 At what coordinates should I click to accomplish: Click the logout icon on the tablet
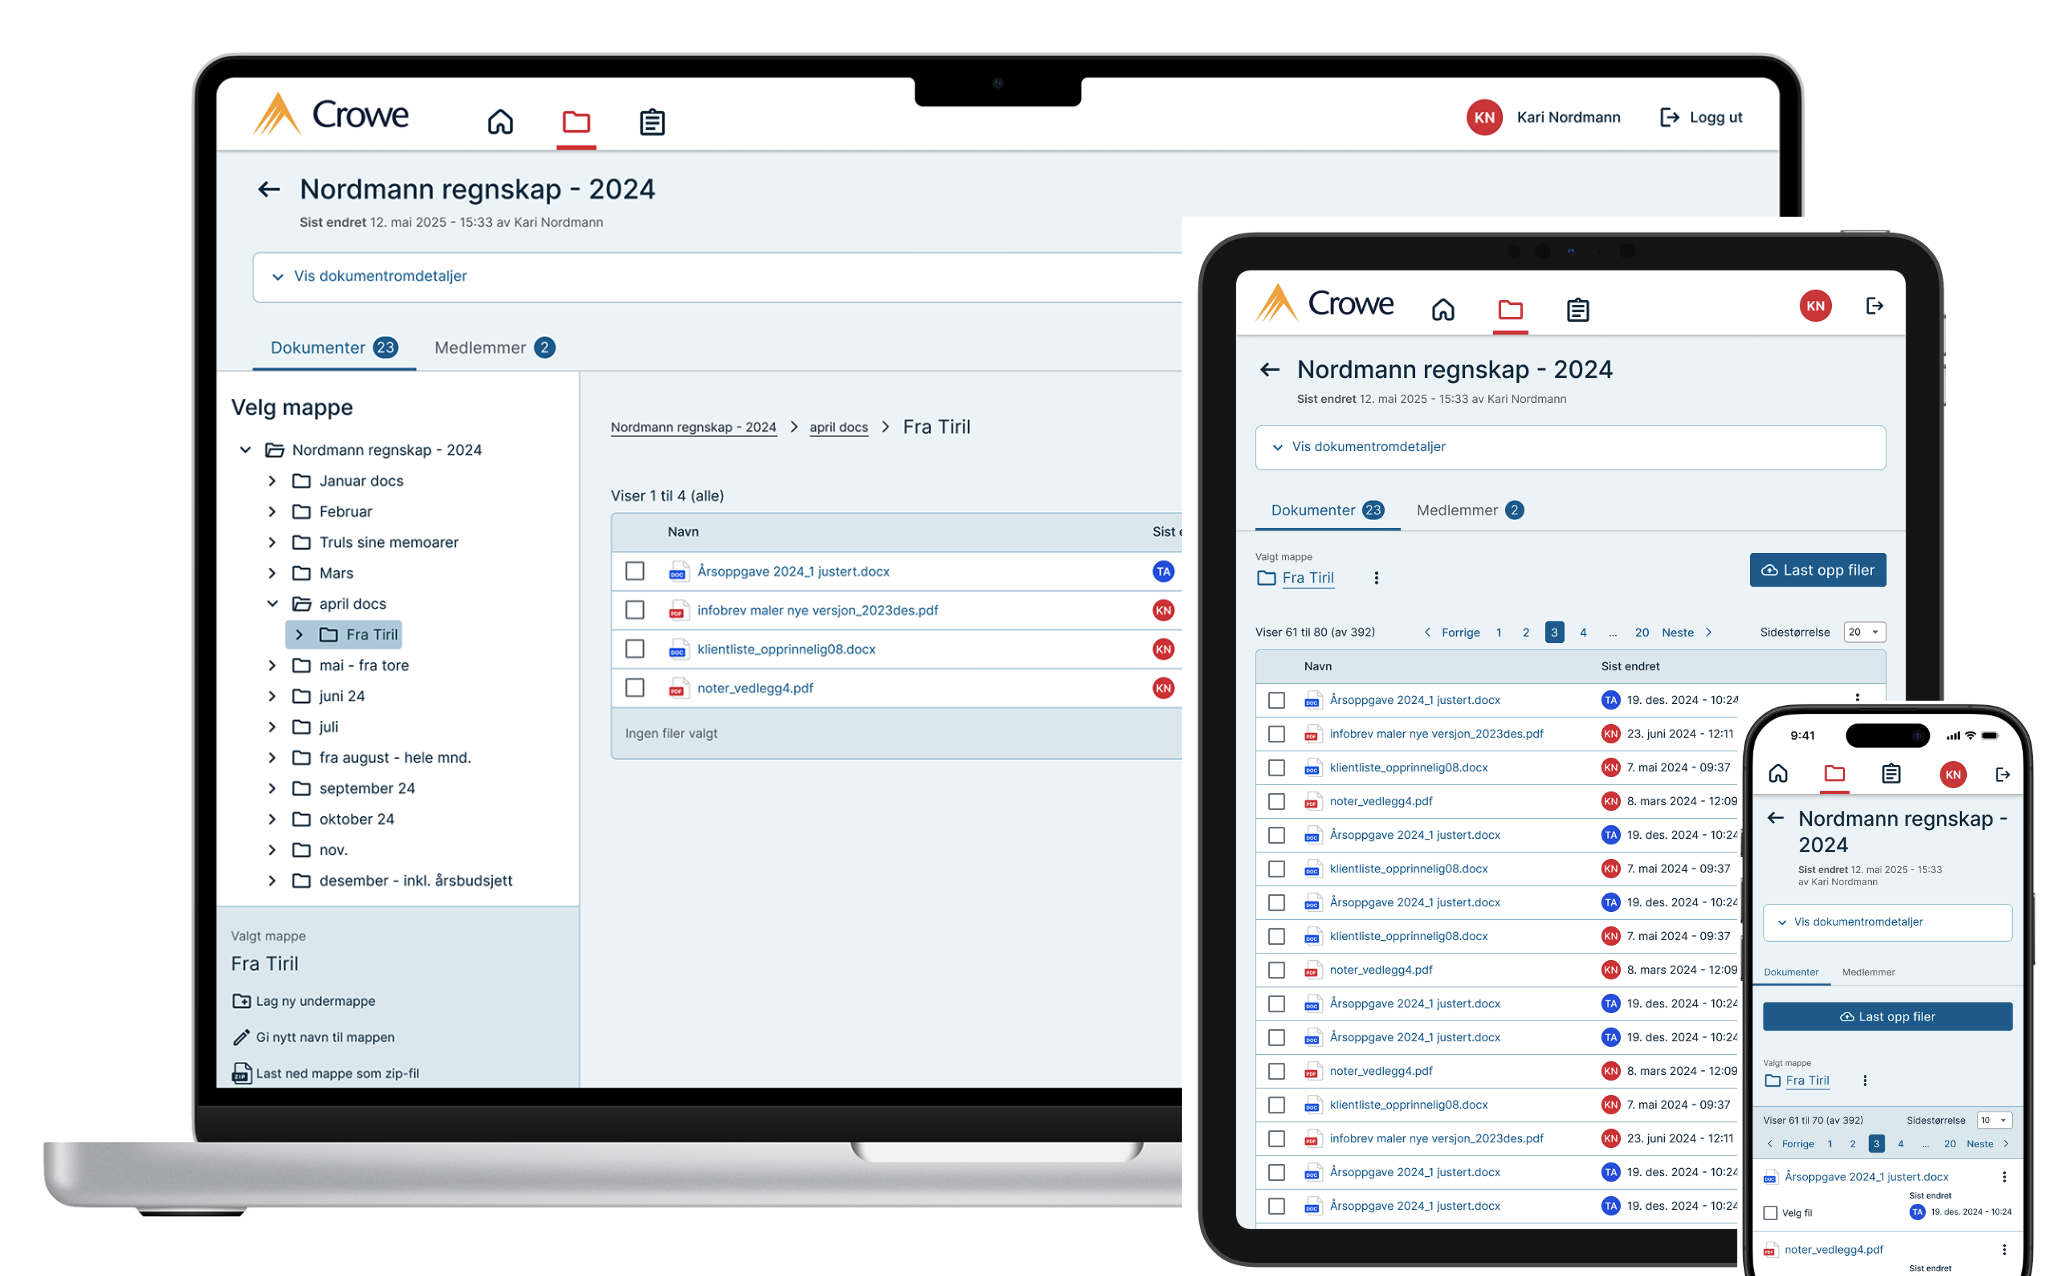1875,306
